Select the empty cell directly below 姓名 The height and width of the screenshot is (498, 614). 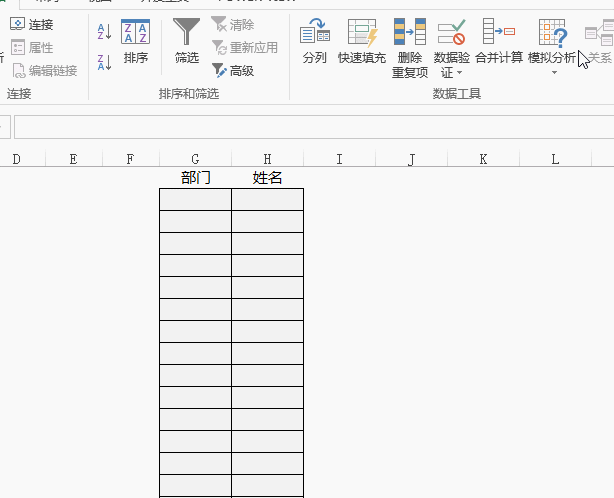point(267,199)
